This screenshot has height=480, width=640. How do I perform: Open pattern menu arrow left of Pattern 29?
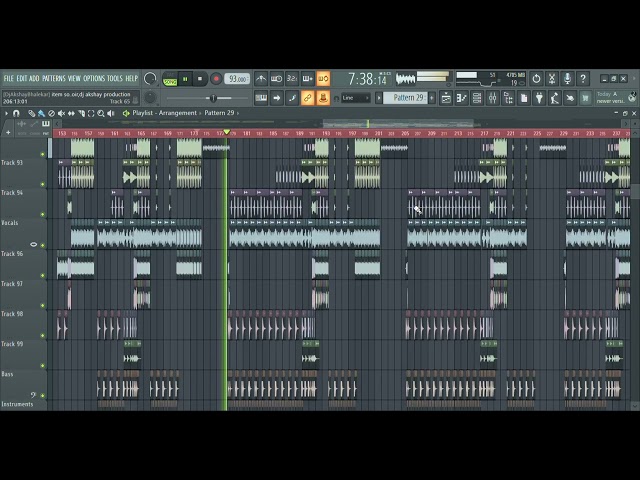(x=378, y=98)
